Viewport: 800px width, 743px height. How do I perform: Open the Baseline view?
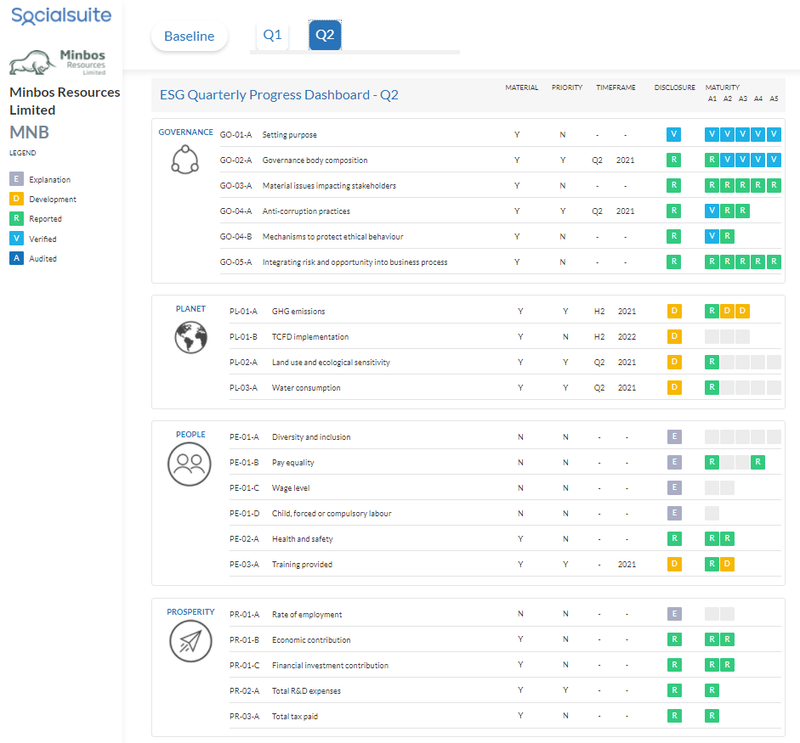tap(189, 36)
